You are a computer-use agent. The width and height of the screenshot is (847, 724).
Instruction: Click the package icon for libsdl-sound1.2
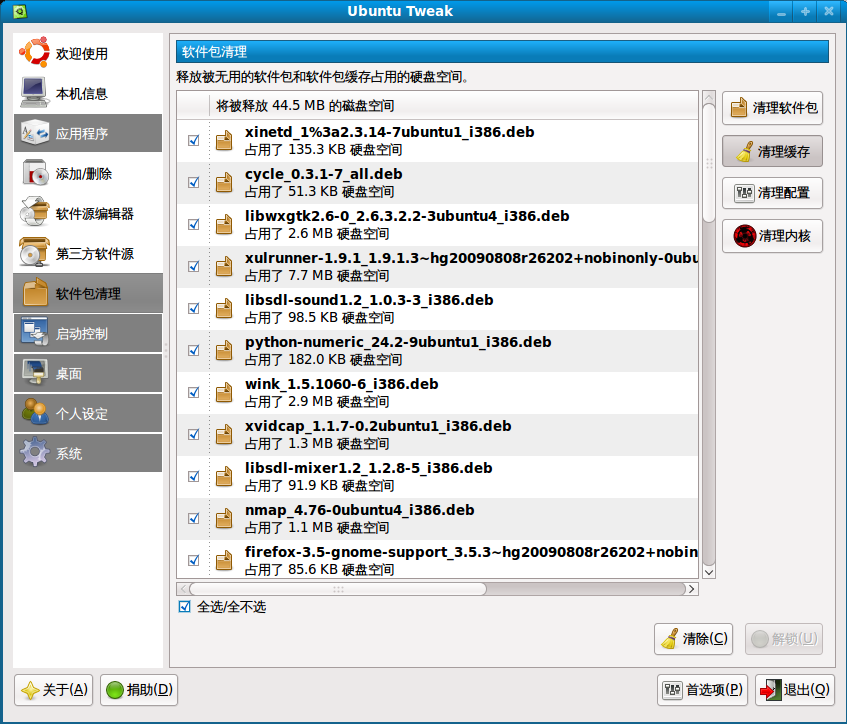pos(224,309)
